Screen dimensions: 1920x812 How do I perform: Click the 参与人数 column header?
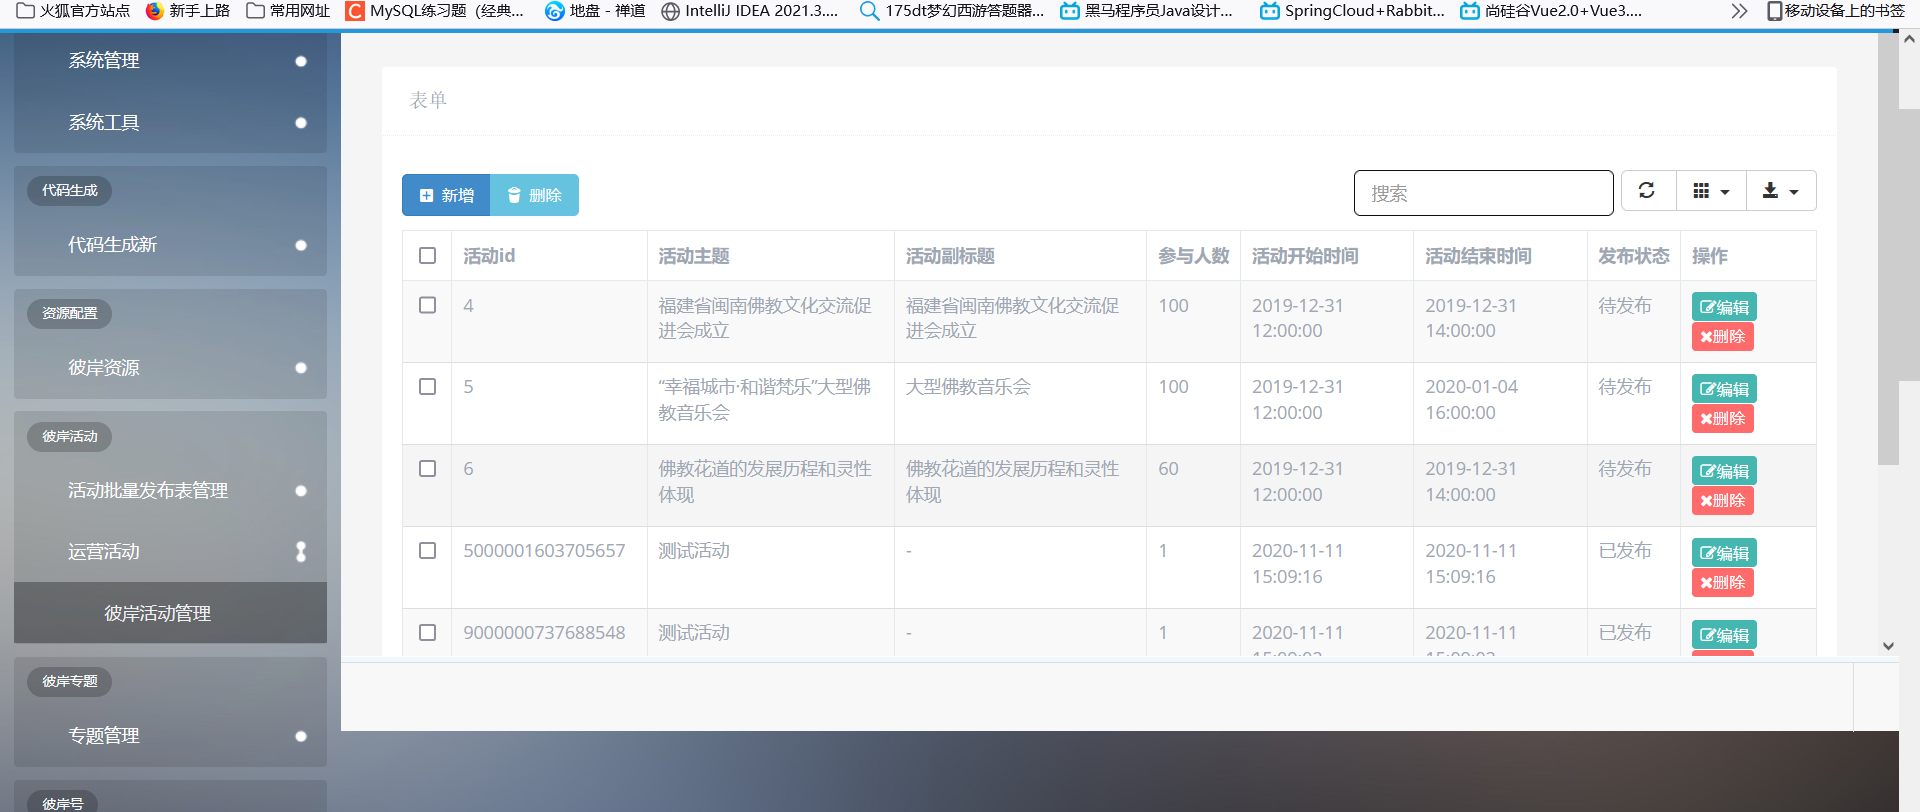point(1194,256)
